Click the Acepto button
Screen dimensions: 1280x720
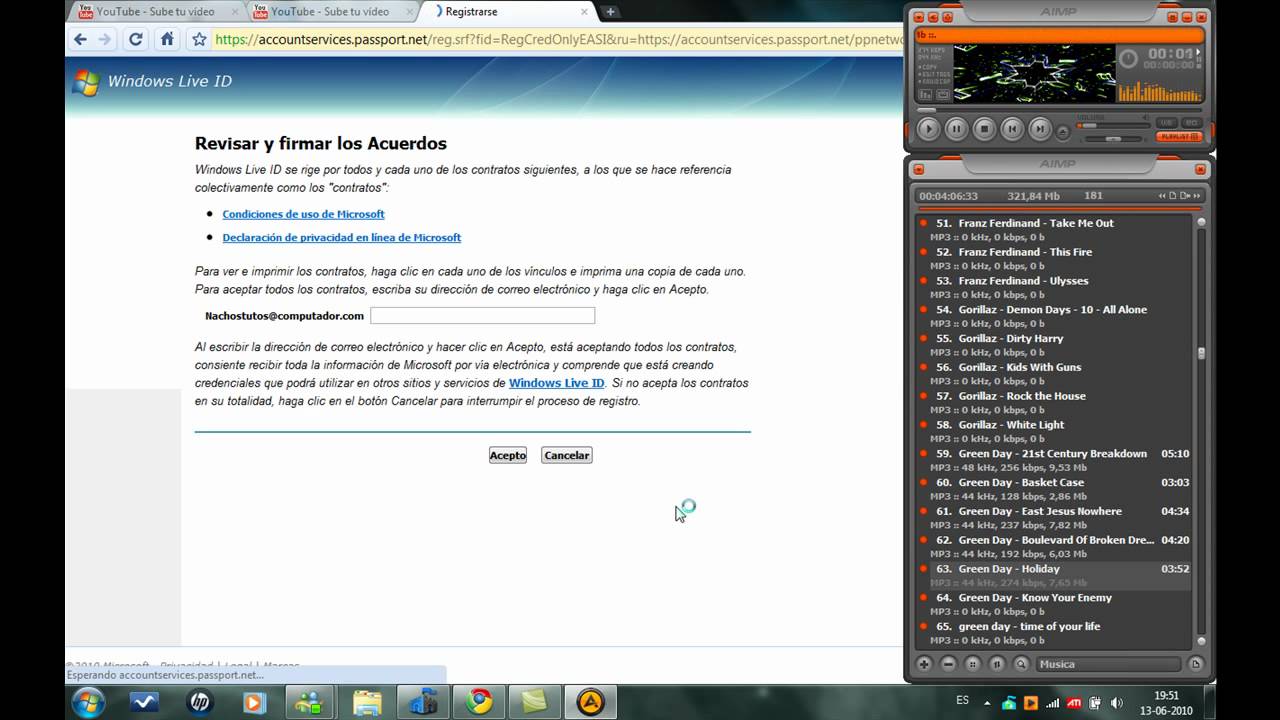click(x=508, y=455)
